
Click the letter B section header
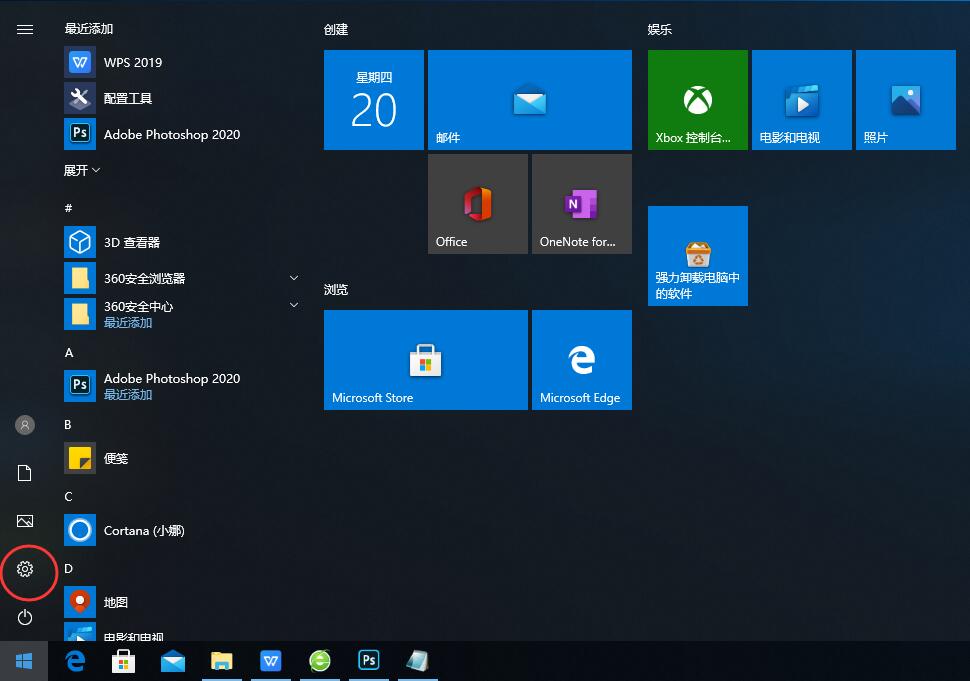pyautogui.click(x=68, y=424)
